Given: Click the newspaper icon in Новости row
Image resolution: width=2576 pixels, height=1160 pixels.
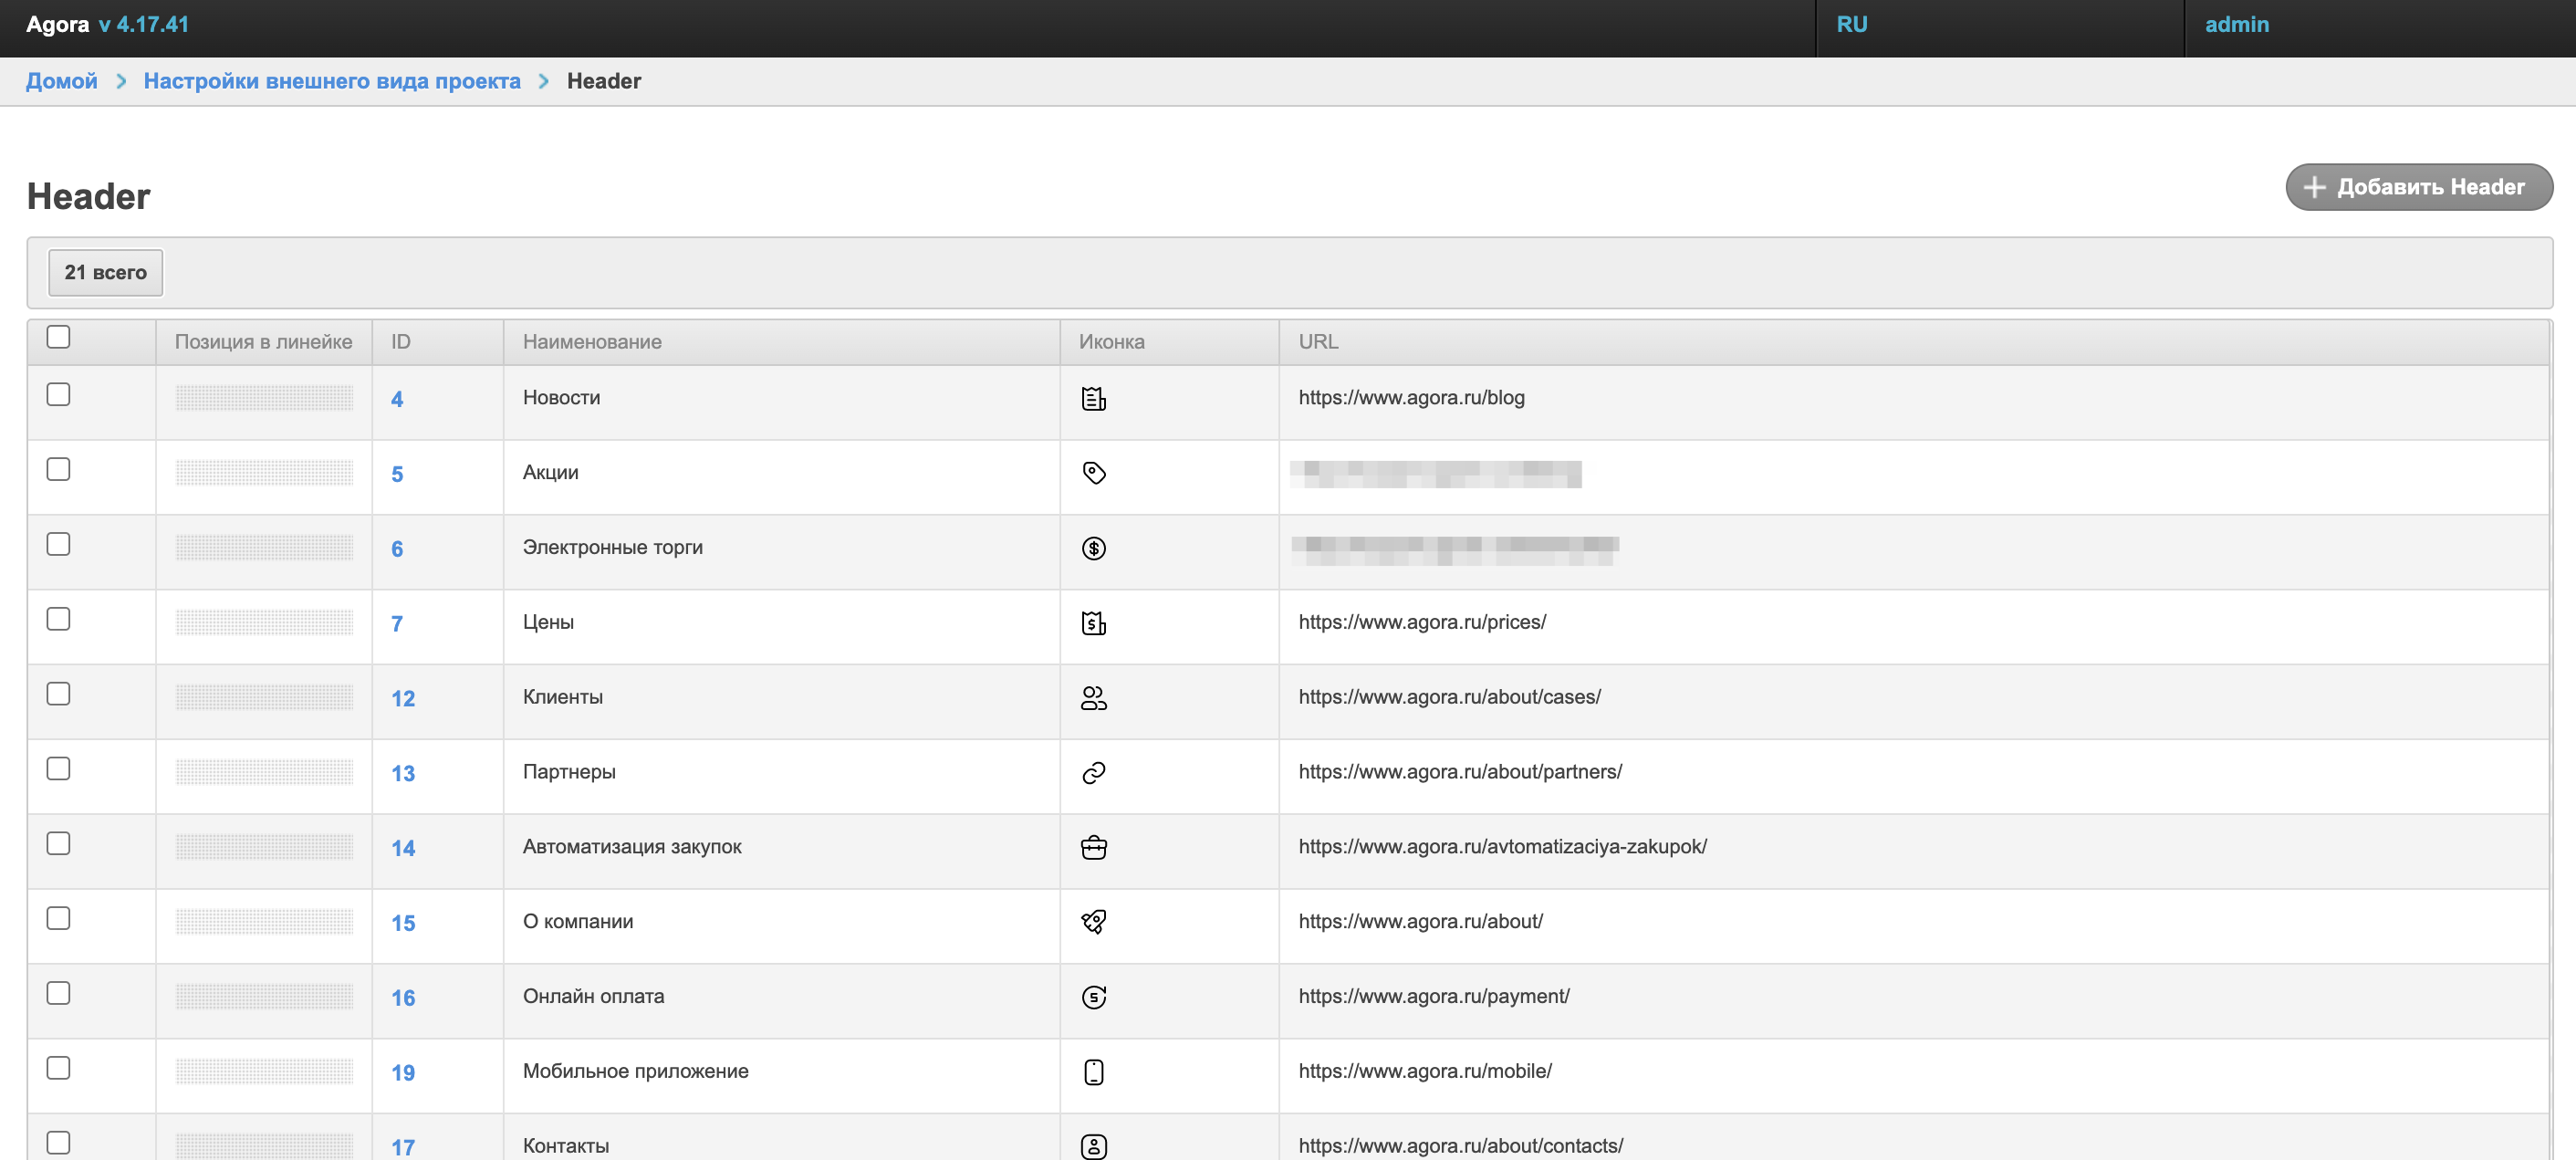Looking at the screenshot, I should click(x=1093, y=399).
